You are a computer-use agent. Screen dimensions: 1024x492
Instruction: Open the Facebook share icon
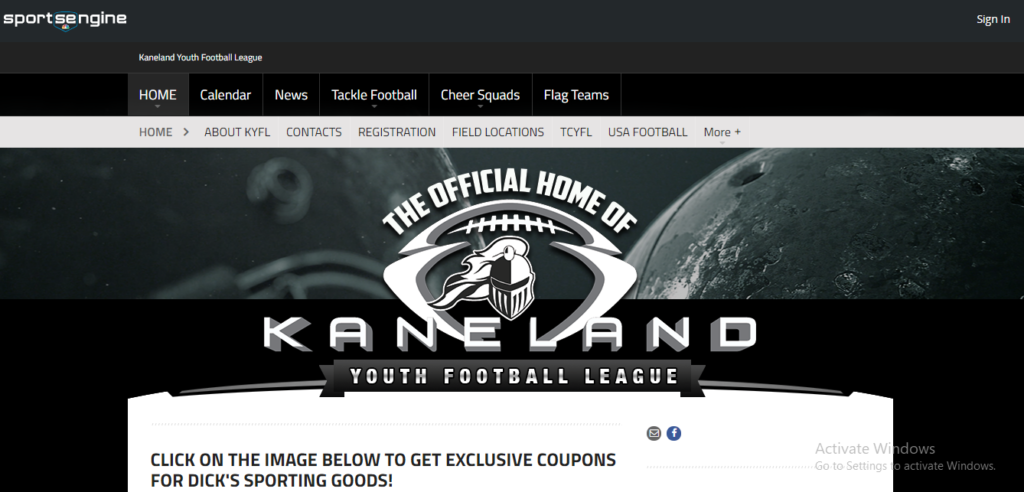(x=674, y=433)
